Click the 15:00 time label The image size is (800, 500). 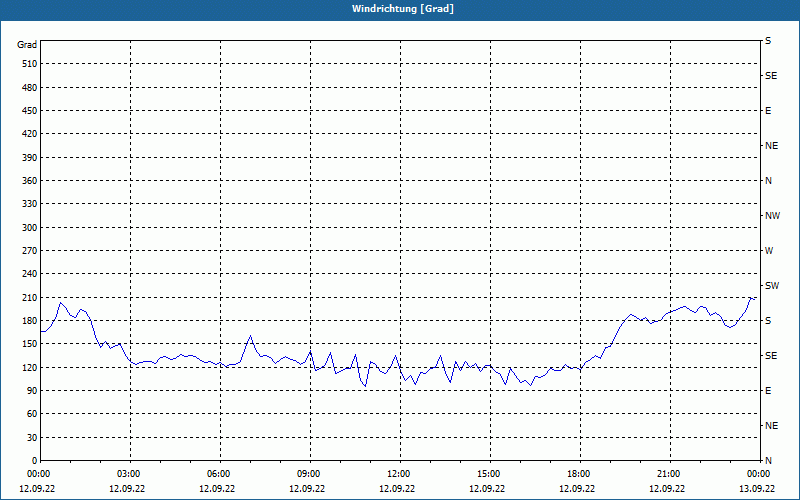tap(490, 473)
